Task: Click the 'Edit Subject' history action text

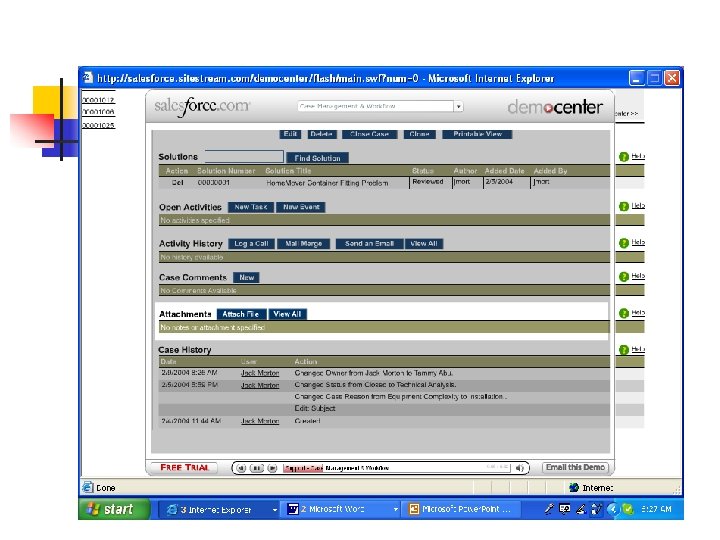Action: click(x=315, y=409)
